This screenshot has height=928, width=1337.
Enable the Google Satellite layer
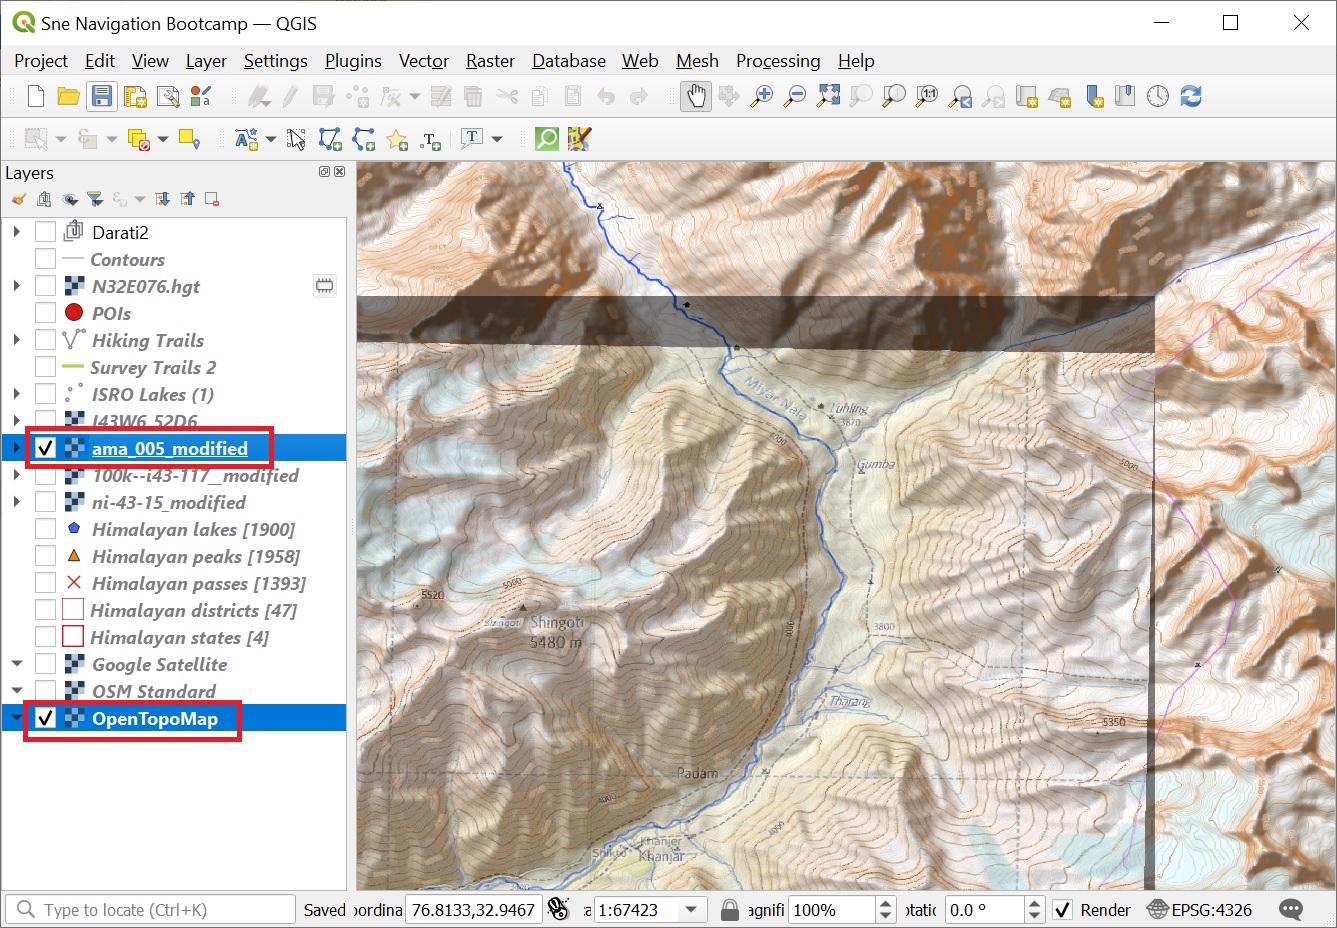tap(45, 664)
